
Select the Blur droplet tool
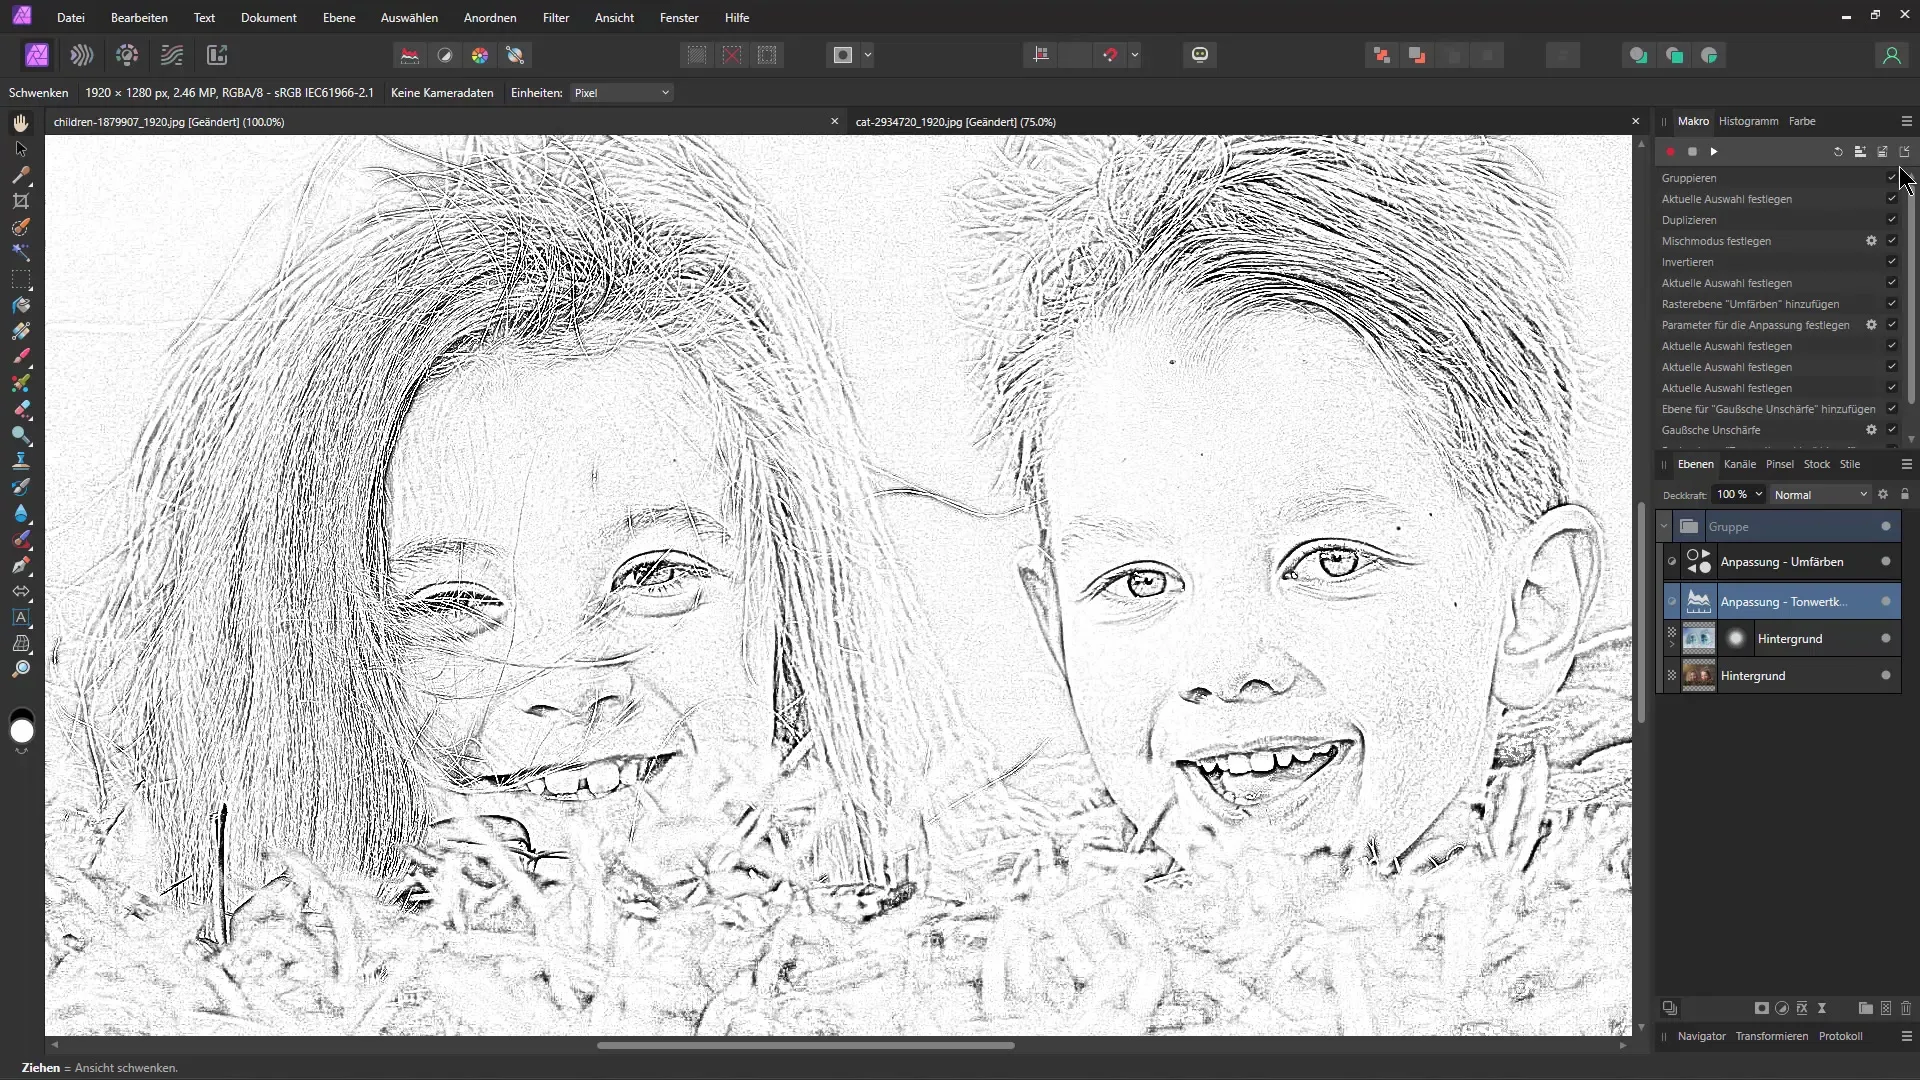click(21, 513)
